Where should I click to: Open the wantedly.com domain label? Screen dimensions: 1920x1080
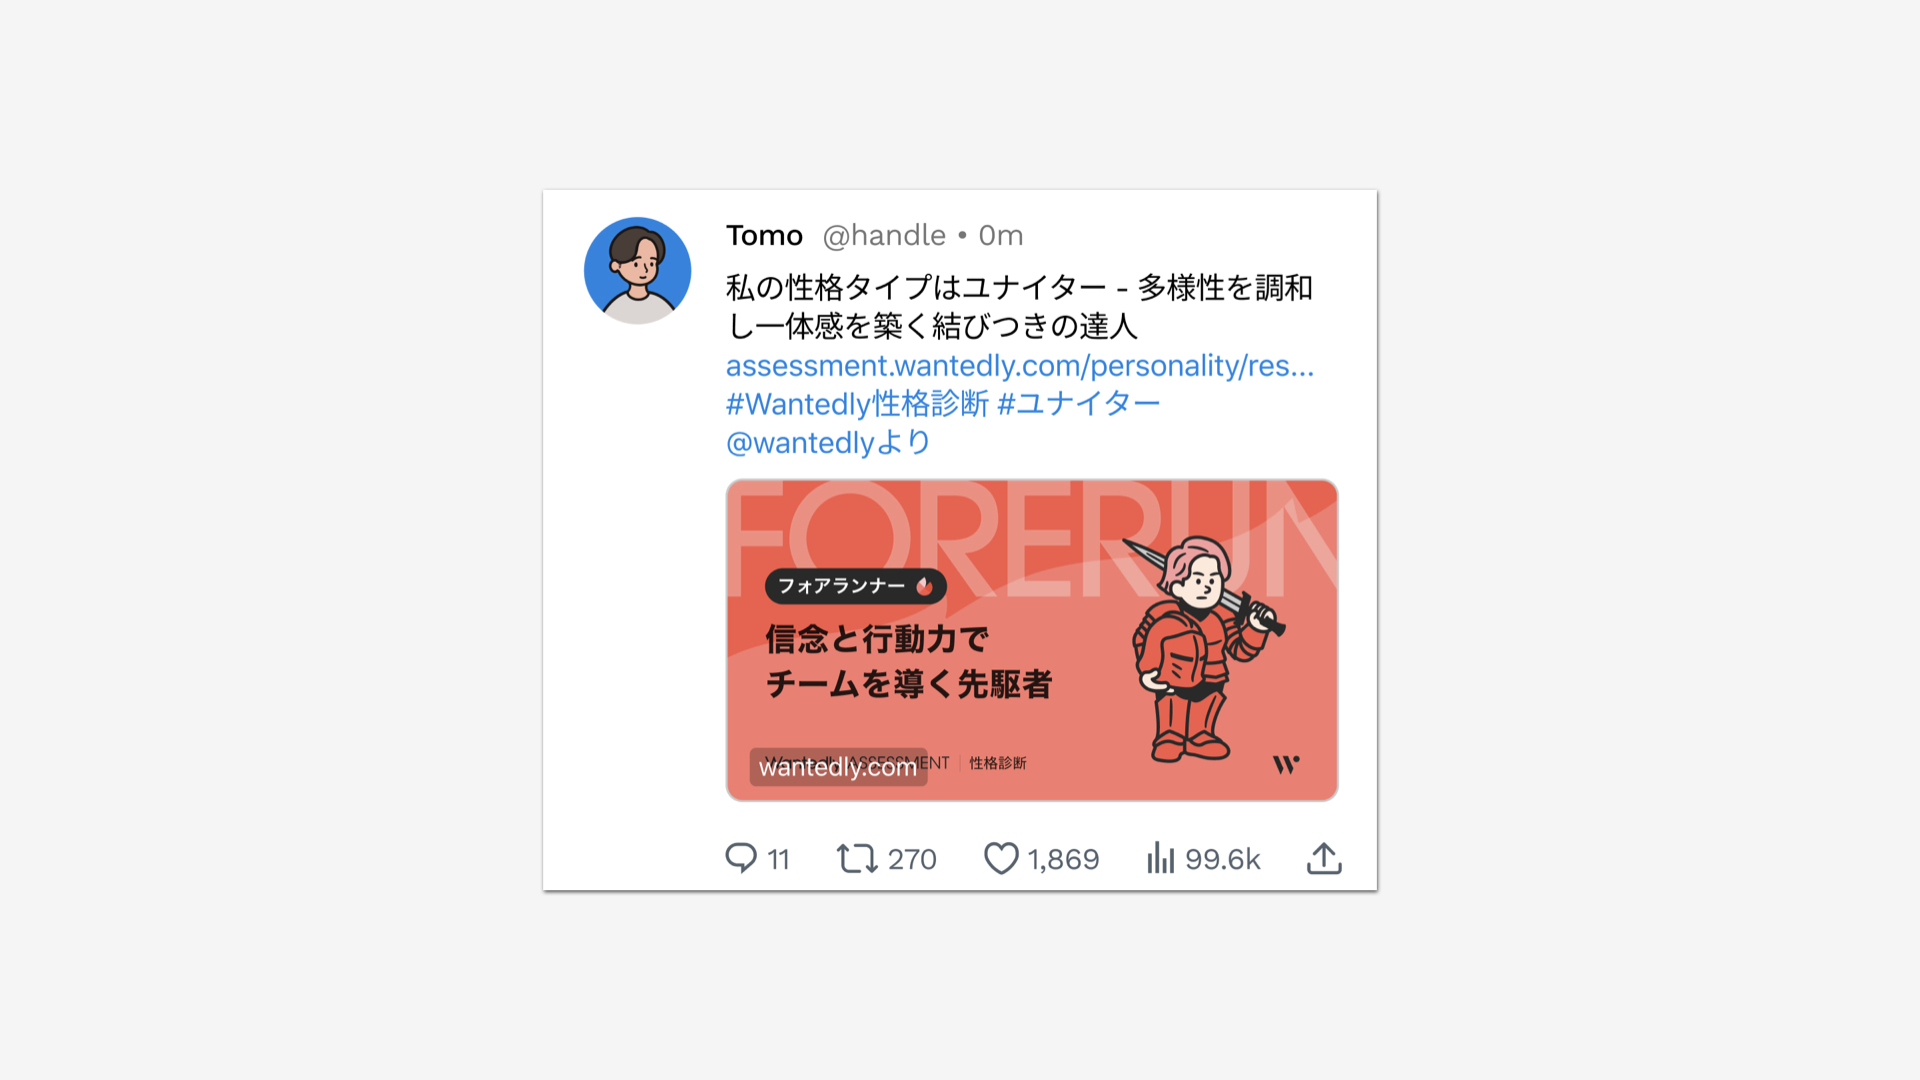coord(838,767)
